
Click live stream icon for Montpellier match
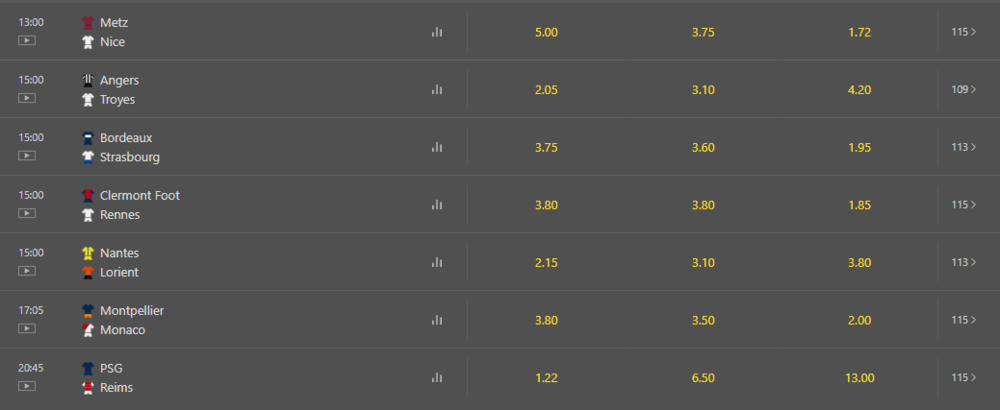27,328
